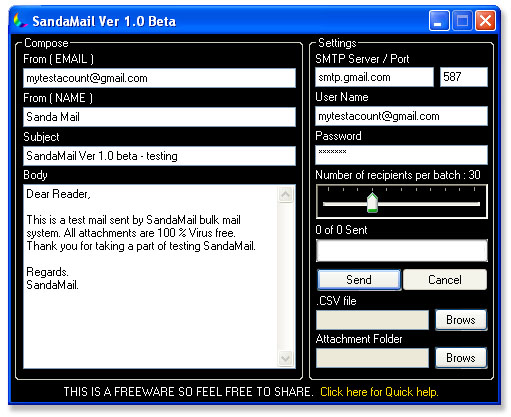This screenshot has height=417, width=511.
Task: Click the Body scrollbar down arrow
Action: [286, 359]
